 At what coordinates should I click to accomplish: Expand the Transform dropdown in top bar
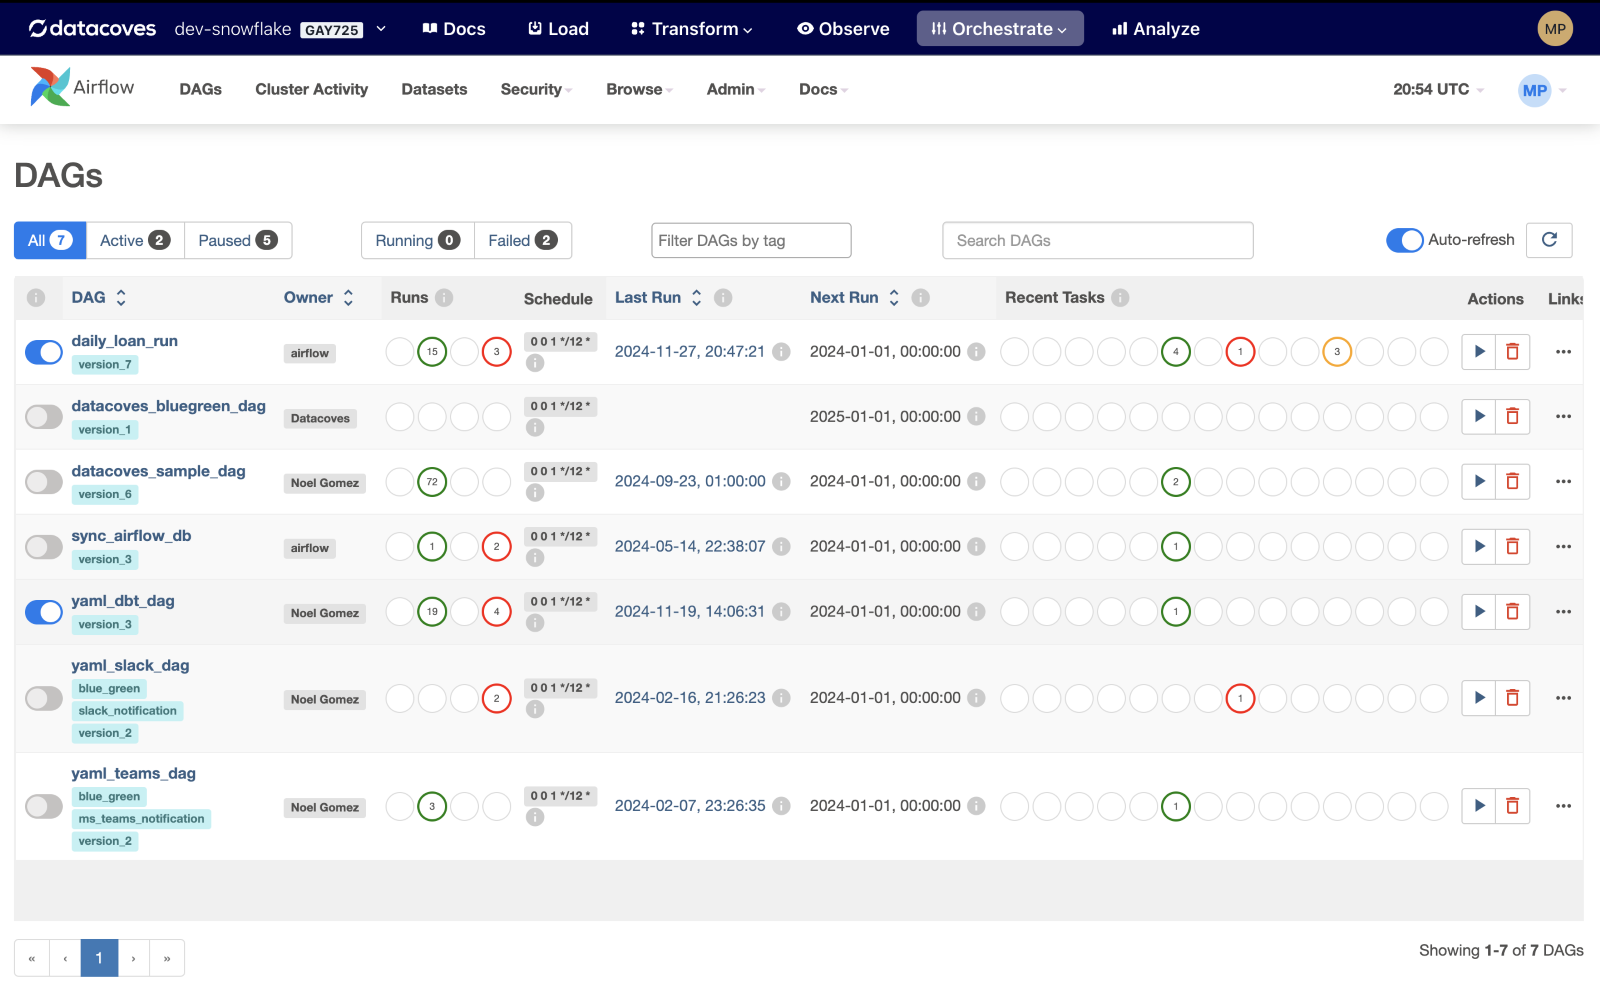point(692,29)
